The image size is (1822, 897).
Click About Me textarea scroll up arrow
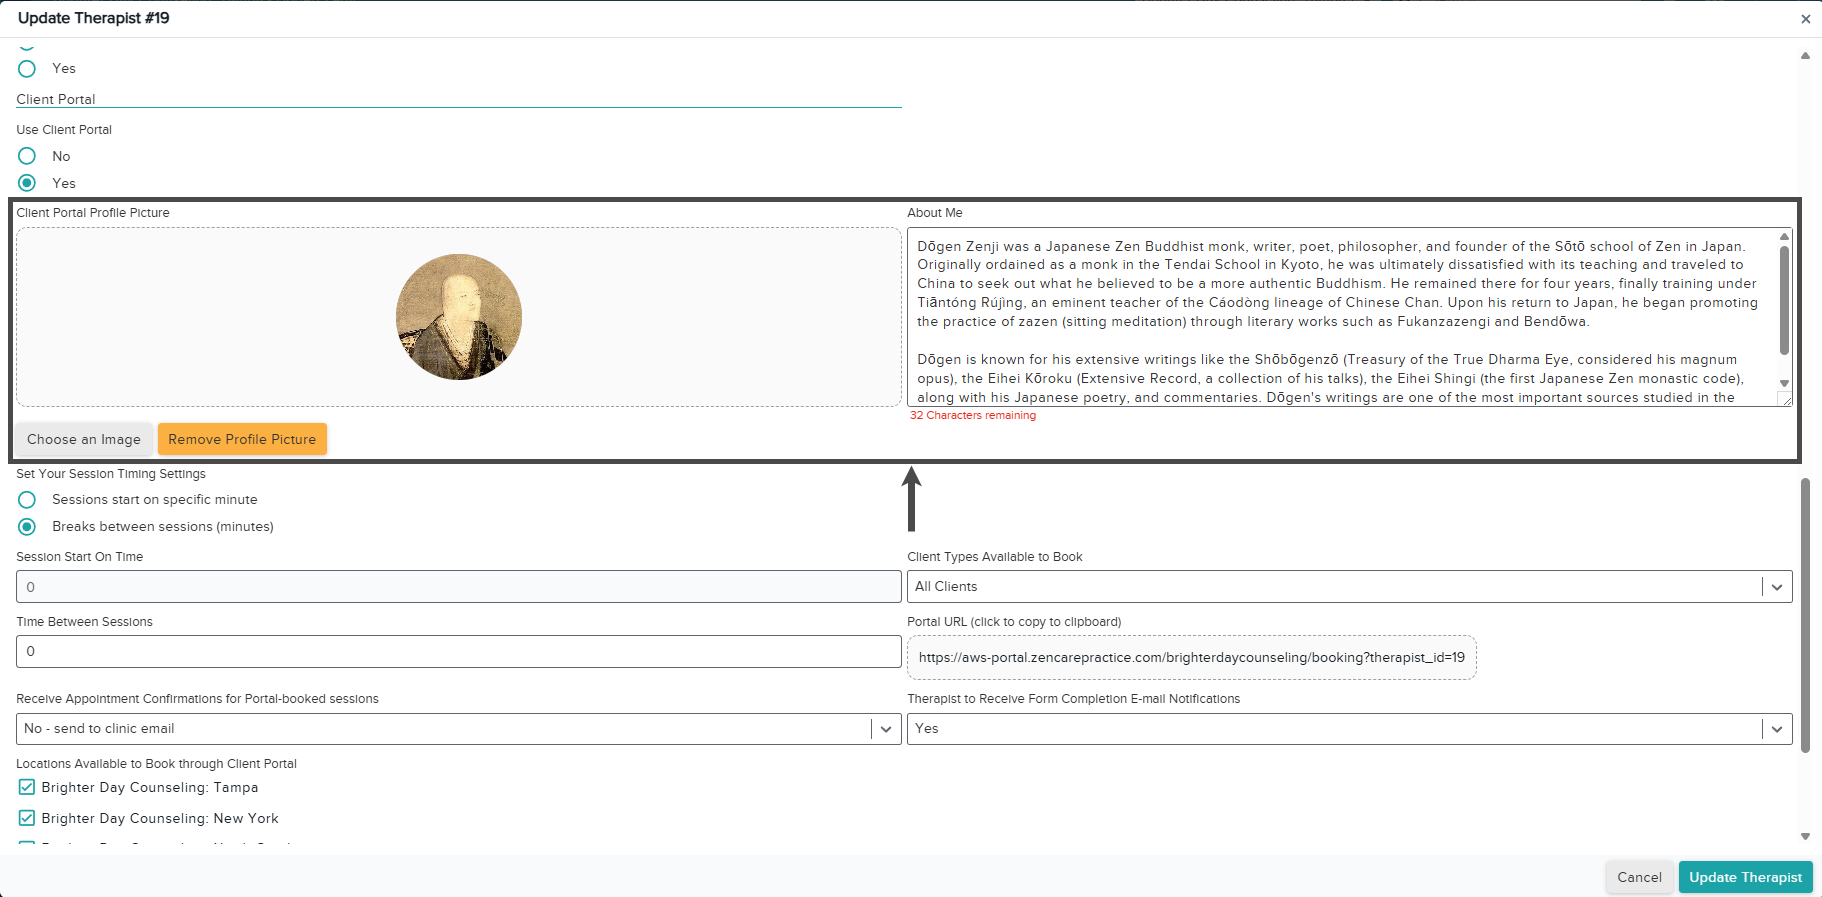[x=1784, y=236]
